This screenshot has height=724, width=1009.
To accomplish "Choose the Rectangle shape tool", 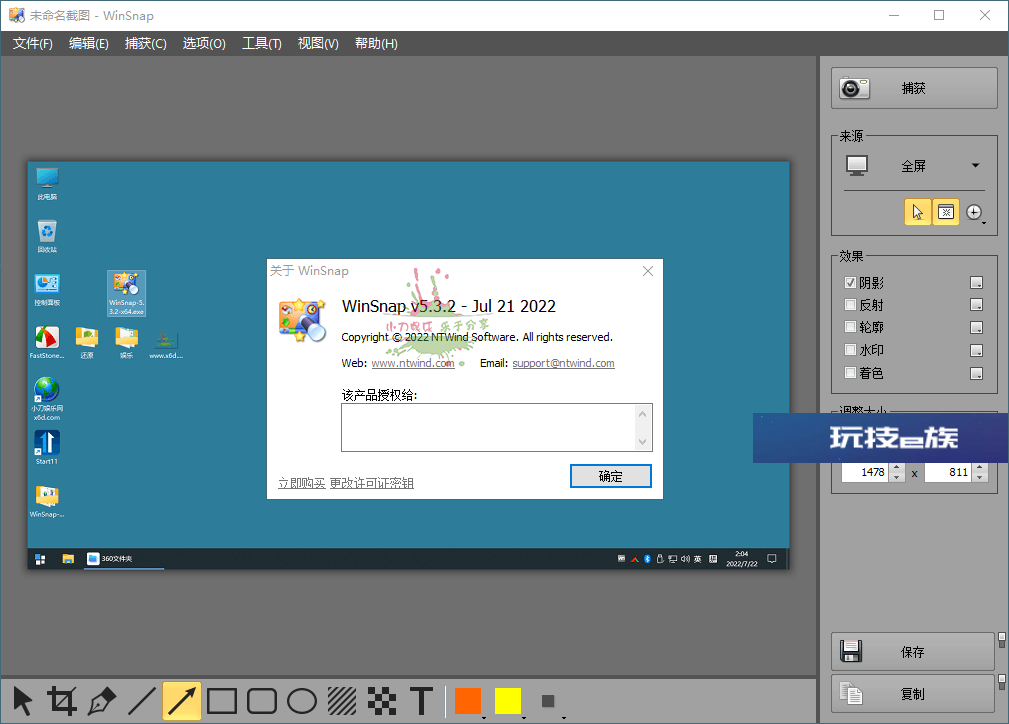I will click(222, 701).
